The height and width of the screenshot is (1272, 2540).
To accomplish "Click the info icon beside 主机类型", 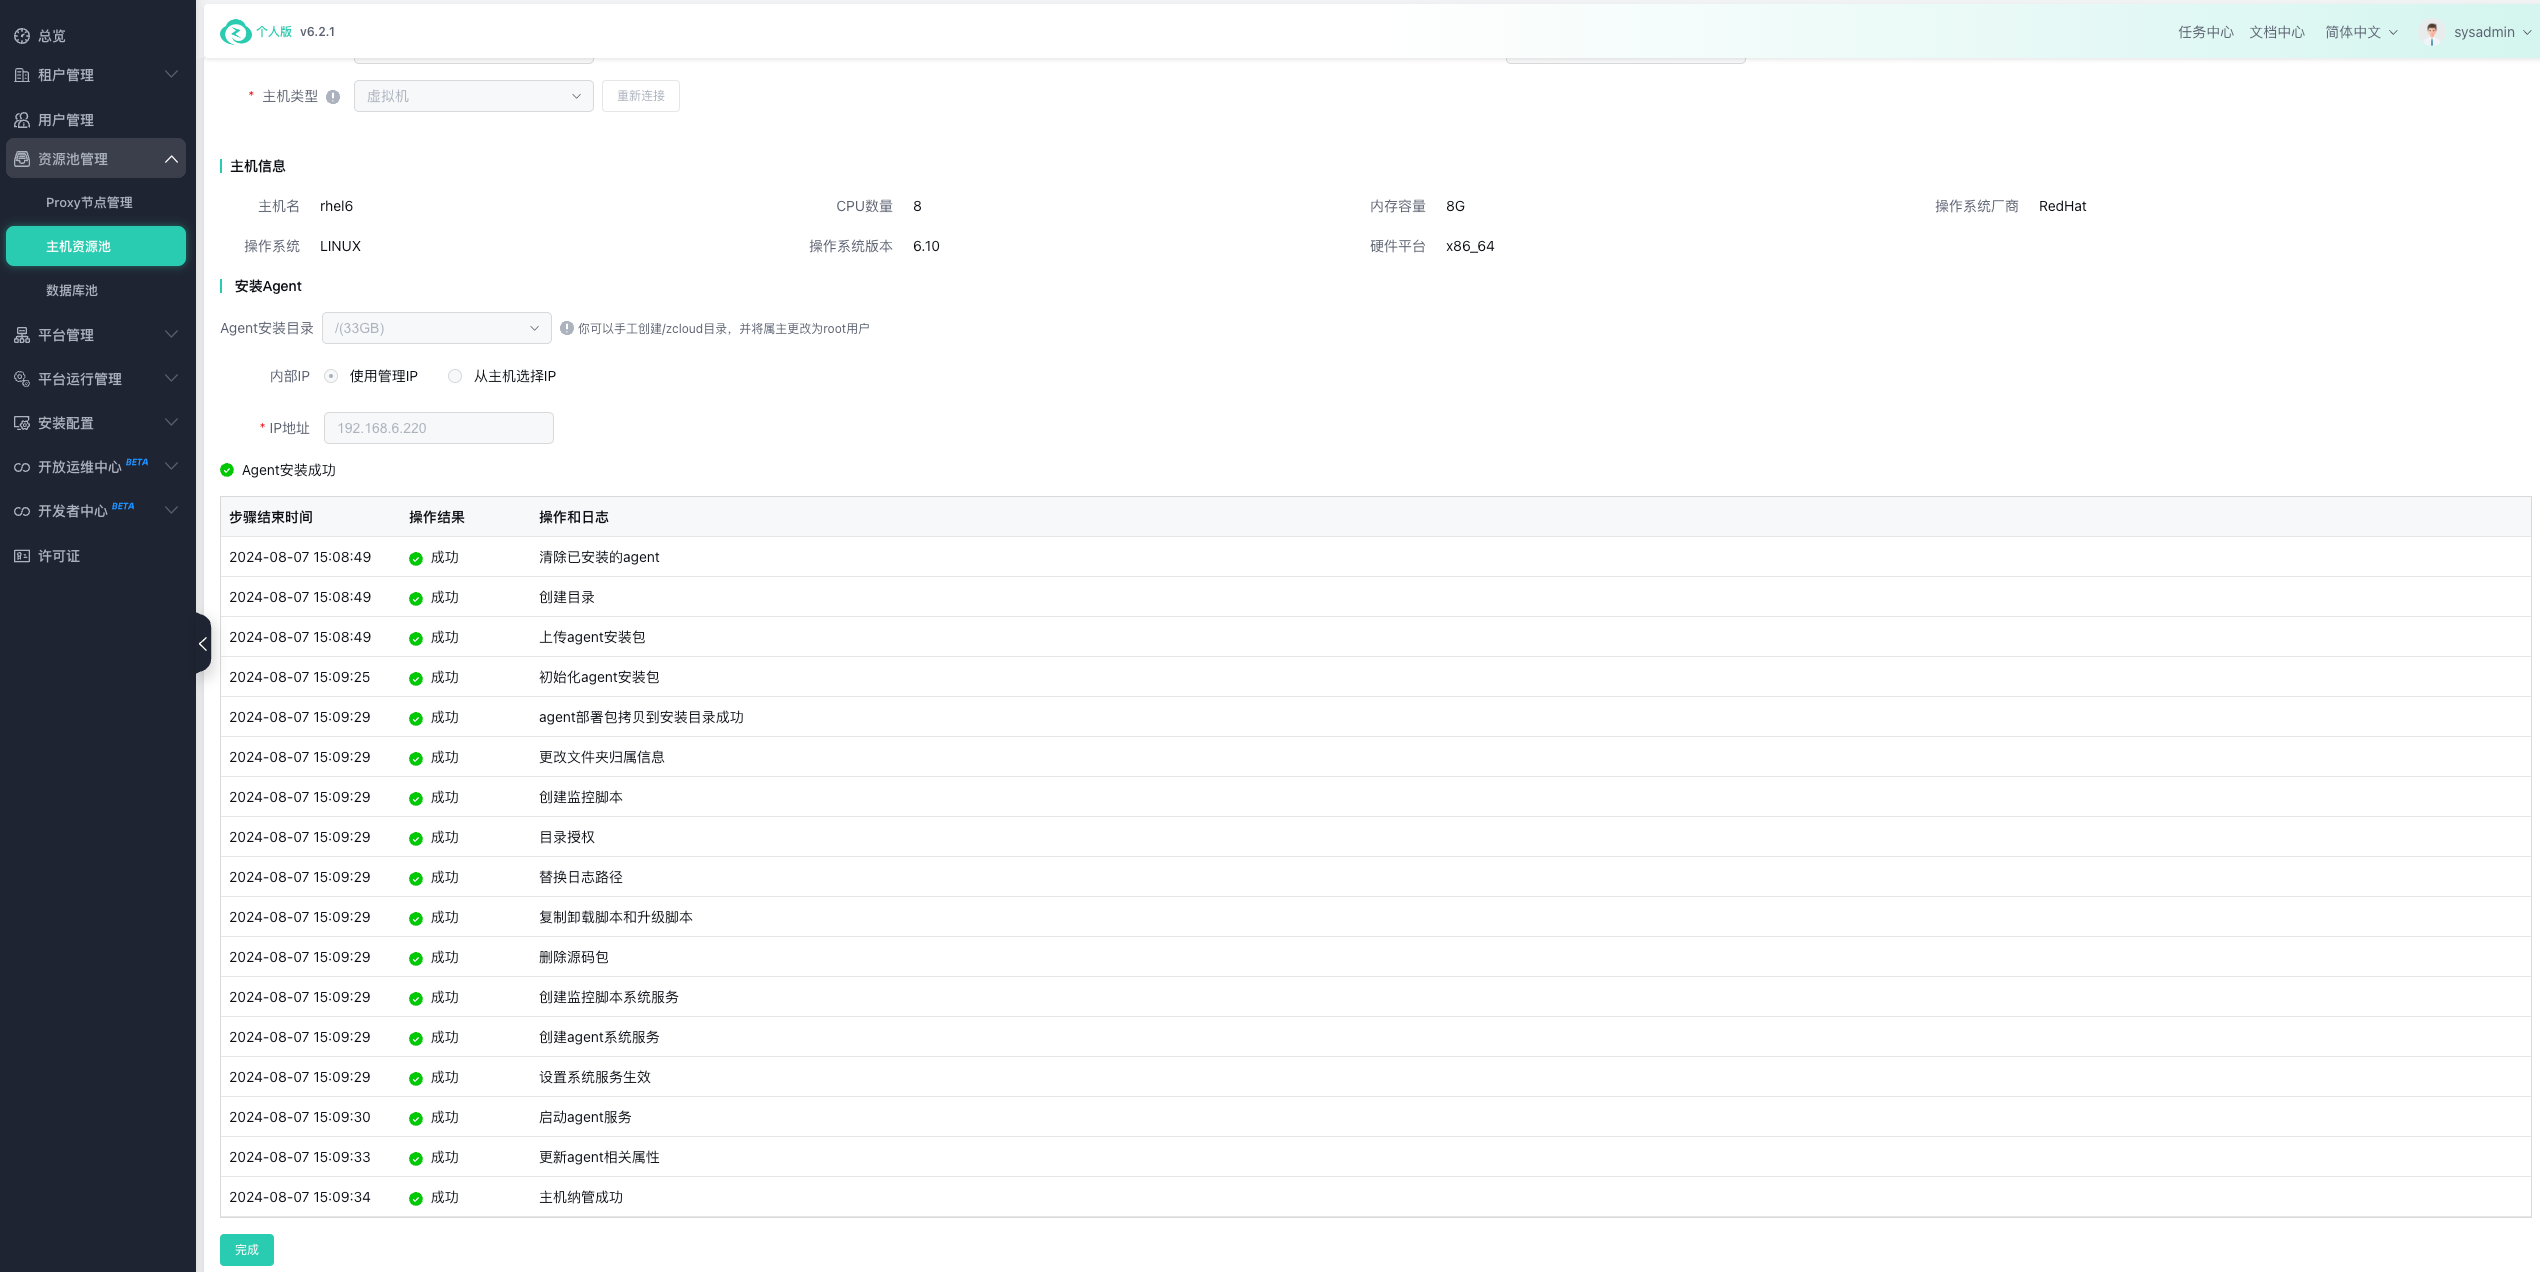I will coord(333,97).
